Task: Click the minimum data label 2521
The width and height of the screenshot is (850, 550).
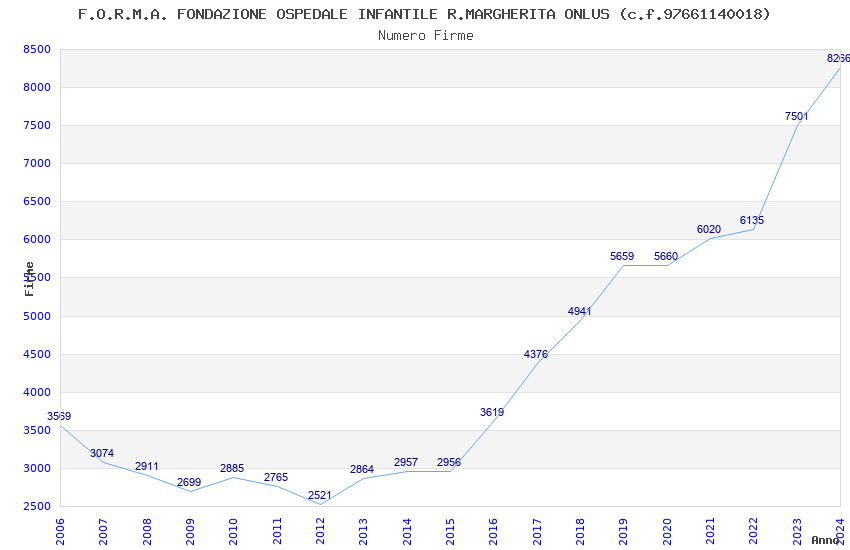Action: coord(320,495)
